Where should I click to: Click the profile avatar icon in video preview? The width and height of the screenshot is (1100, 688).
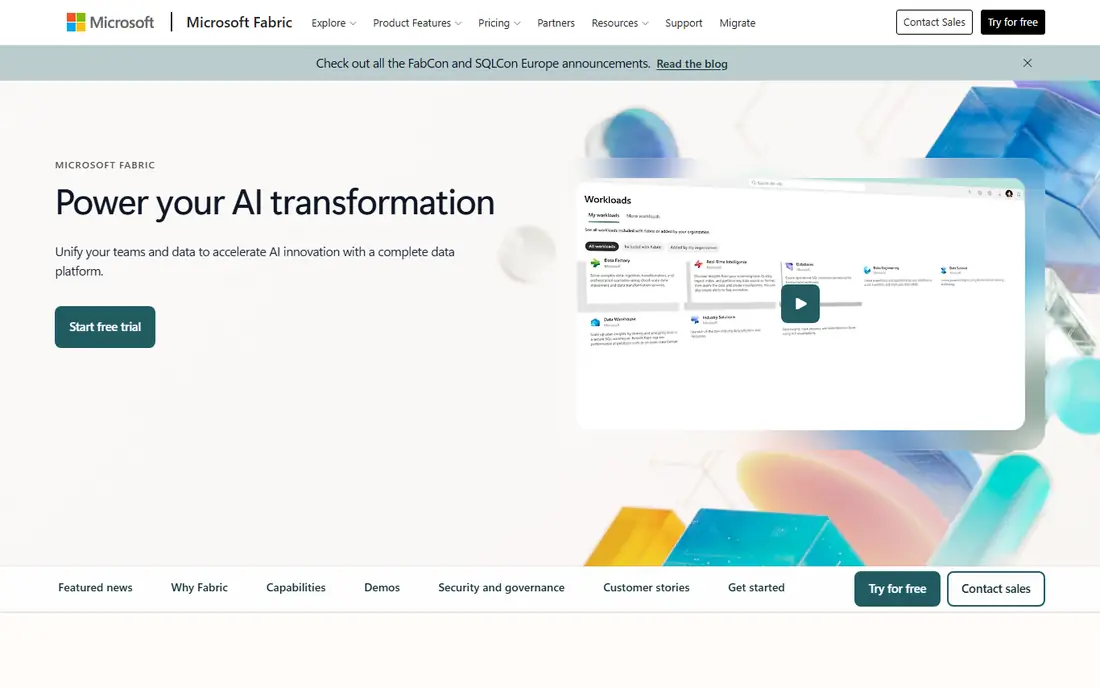point(1009,194)
